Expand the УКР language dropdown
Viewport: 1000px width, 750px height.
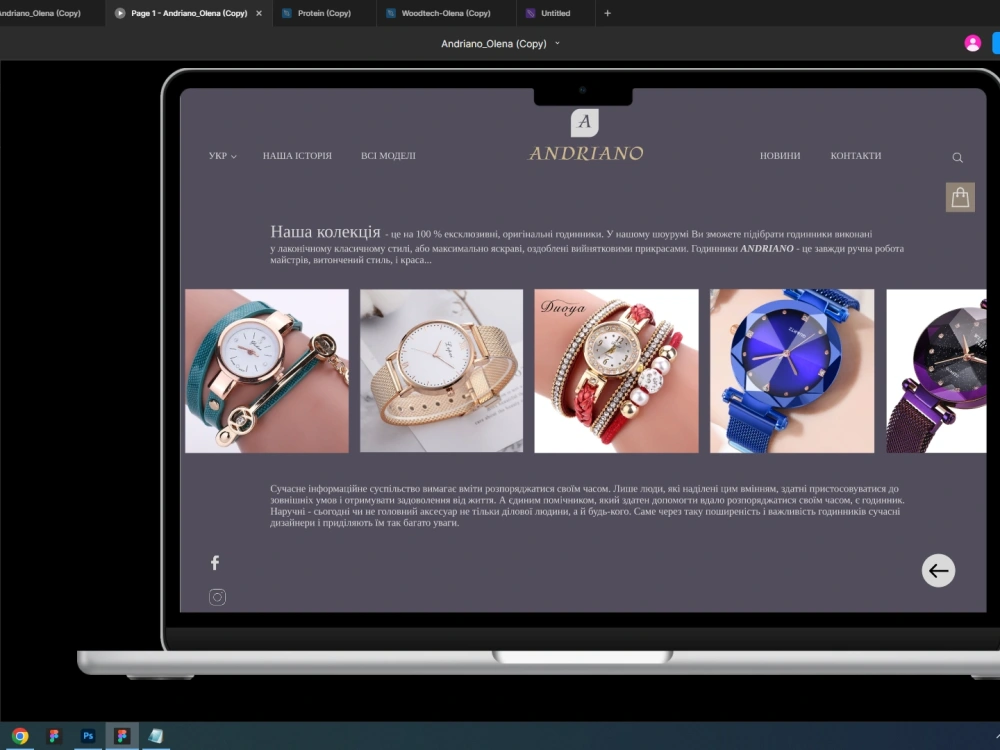coord(223,156)
